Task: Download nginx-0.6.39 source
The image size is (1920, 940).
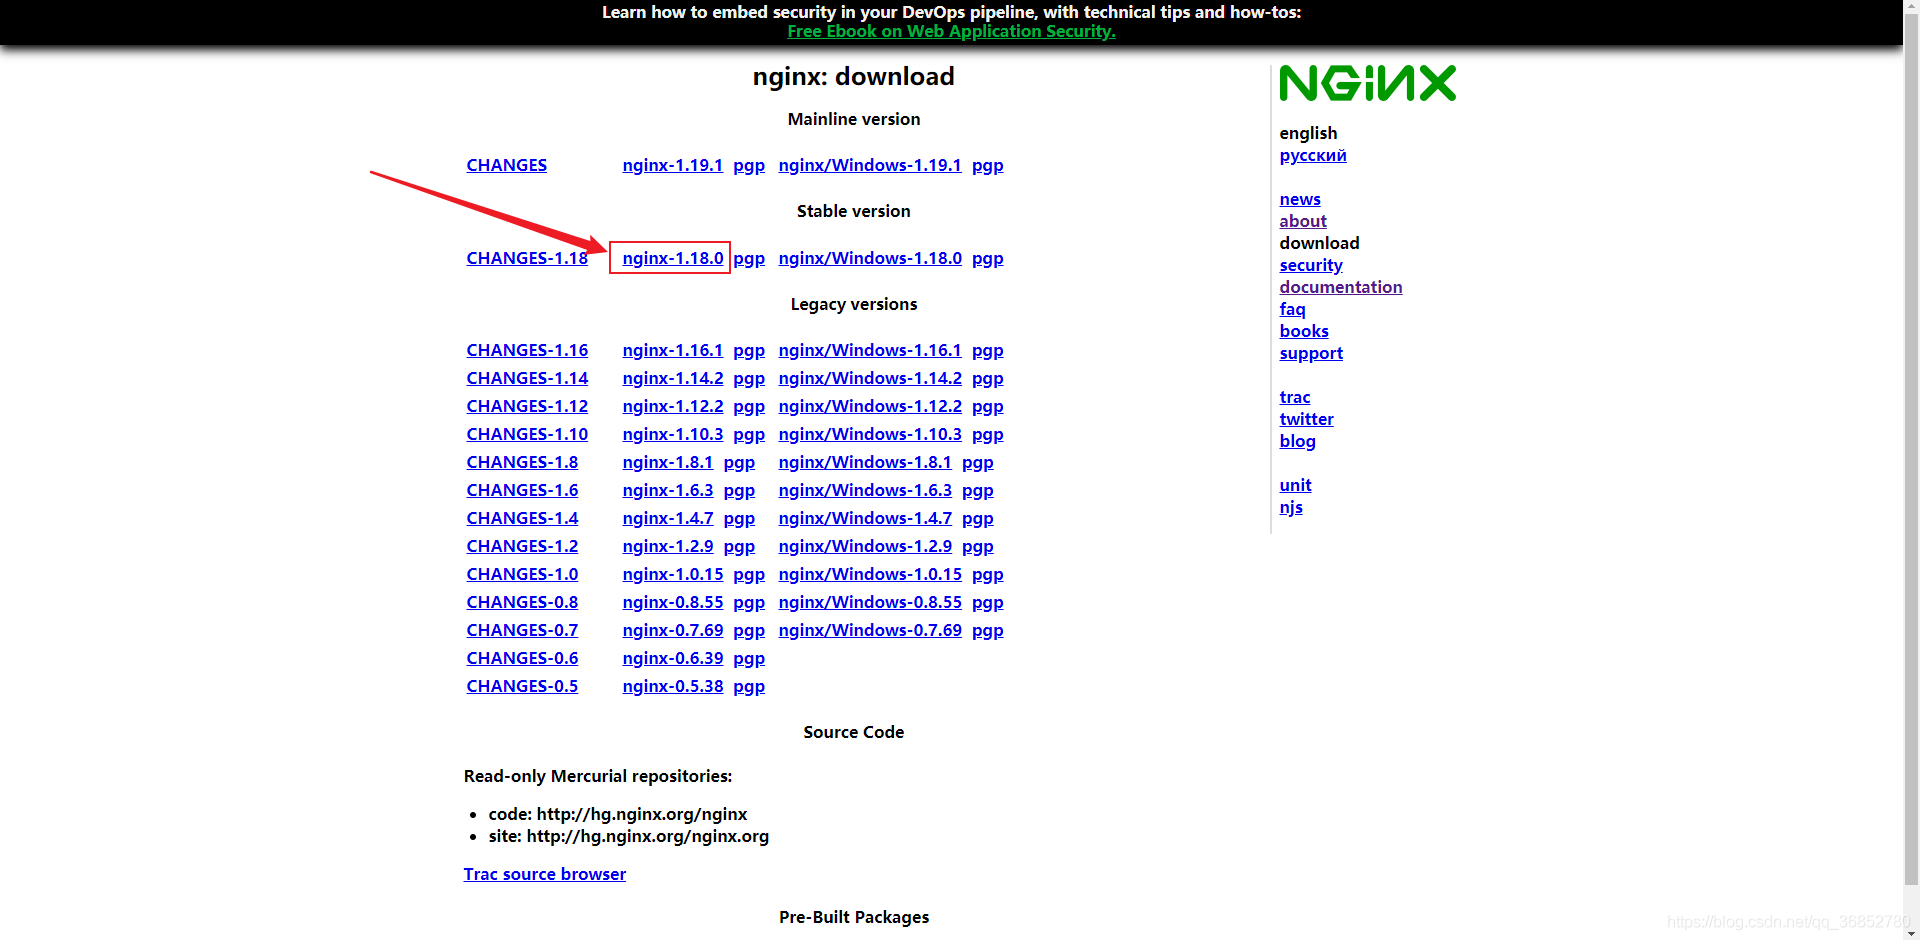Action: click(x=672, y=658)
